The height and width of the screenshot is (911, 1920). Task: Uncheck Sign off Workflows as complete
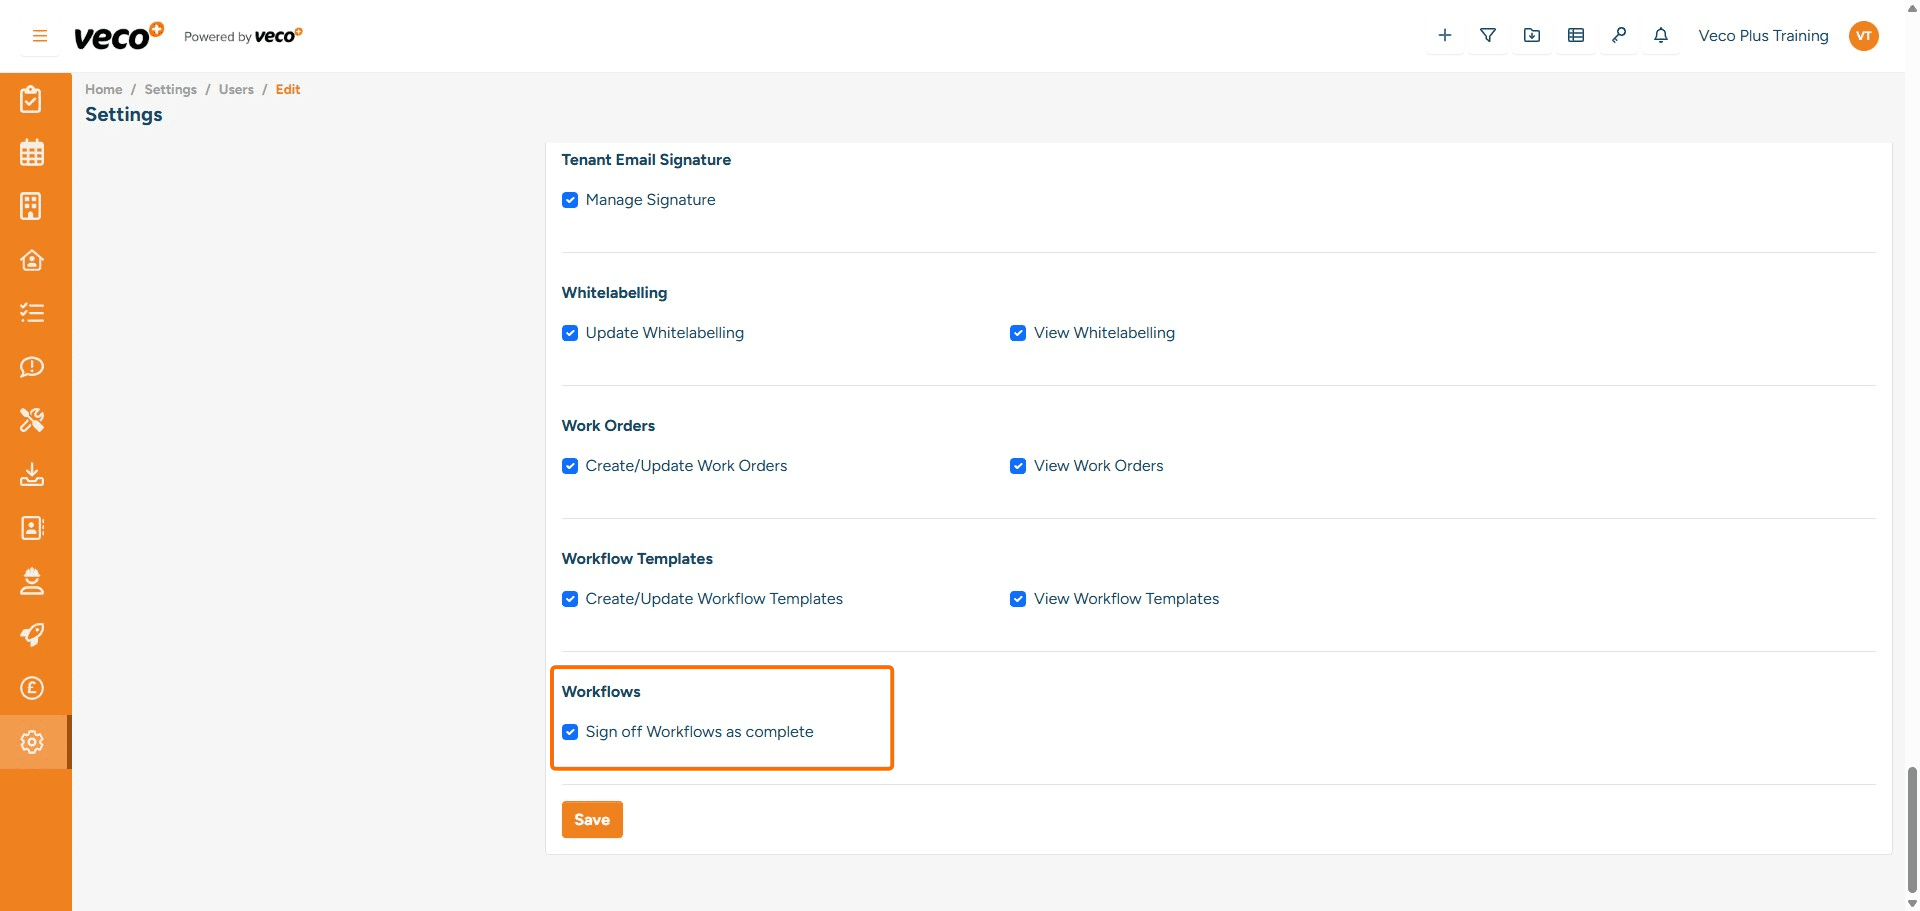pos(570,732)
